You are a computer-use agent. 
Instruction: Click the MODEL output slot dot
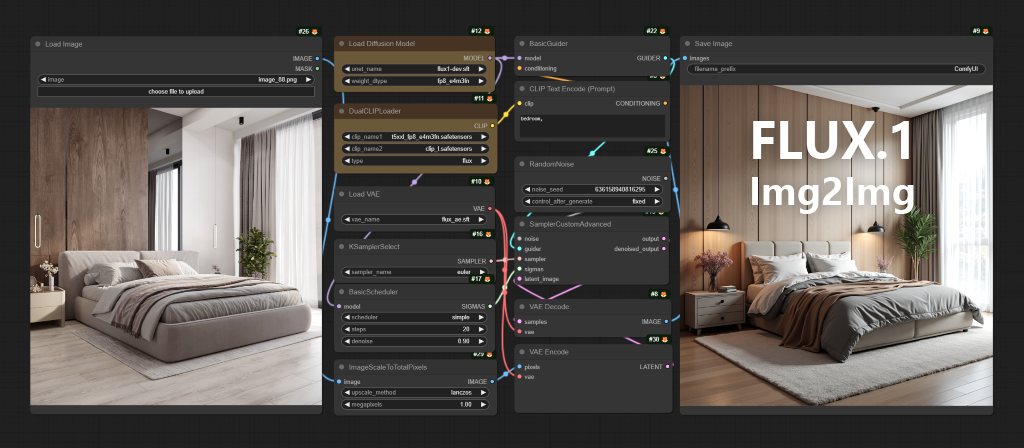point(489,58)
